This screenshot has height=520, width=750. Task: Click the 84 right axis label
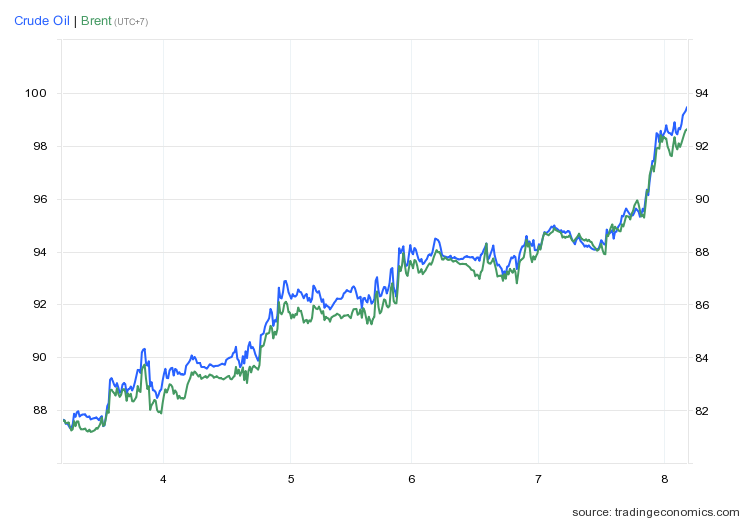(x=702, y=357)
